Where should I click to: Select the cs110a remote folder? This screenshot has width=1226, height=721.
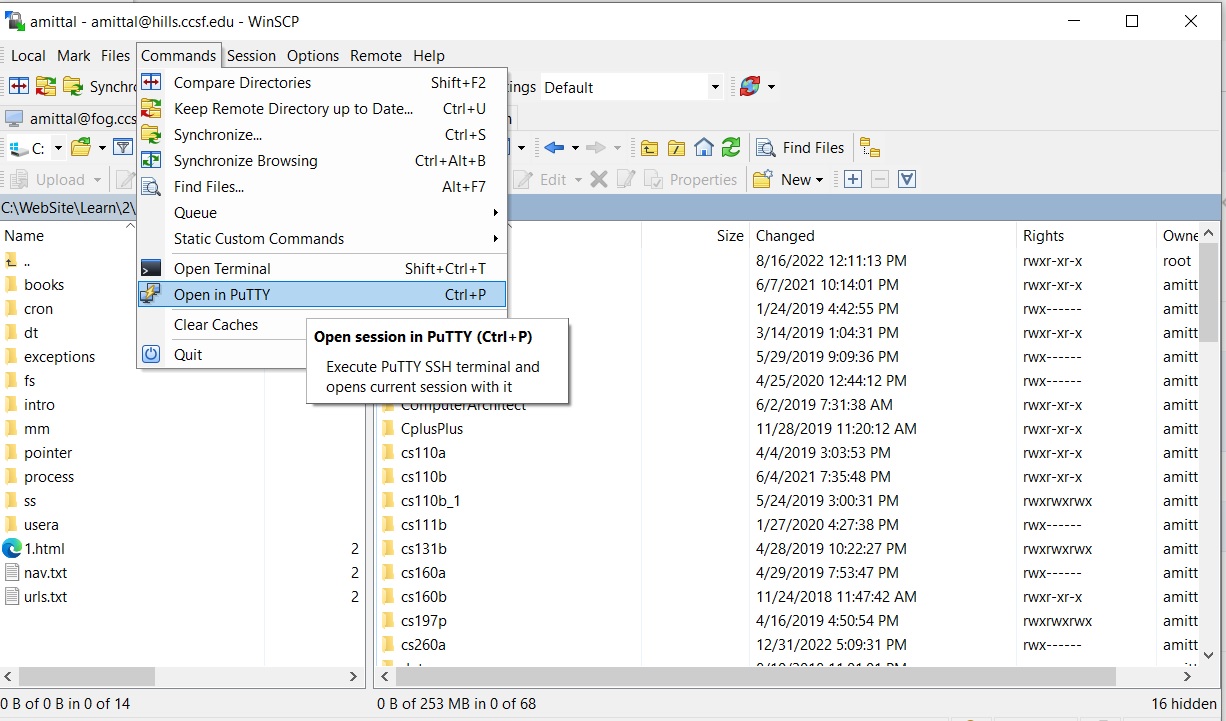pos(423,453)
